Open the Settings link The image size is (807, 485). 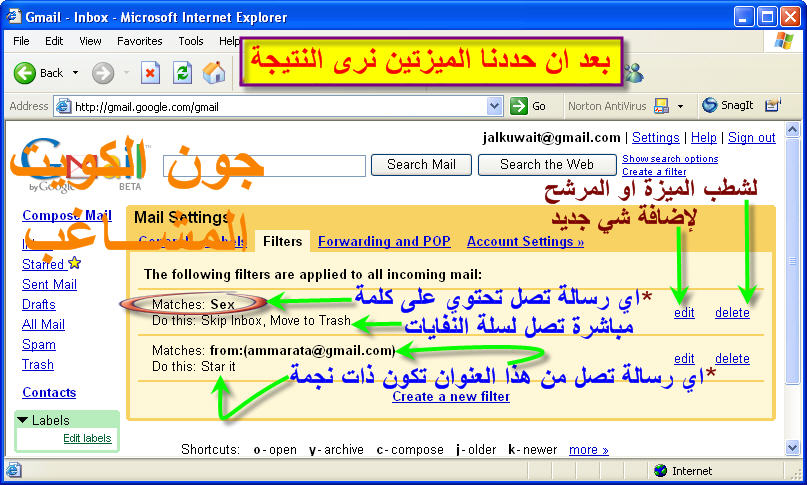[x=656, y=137]
